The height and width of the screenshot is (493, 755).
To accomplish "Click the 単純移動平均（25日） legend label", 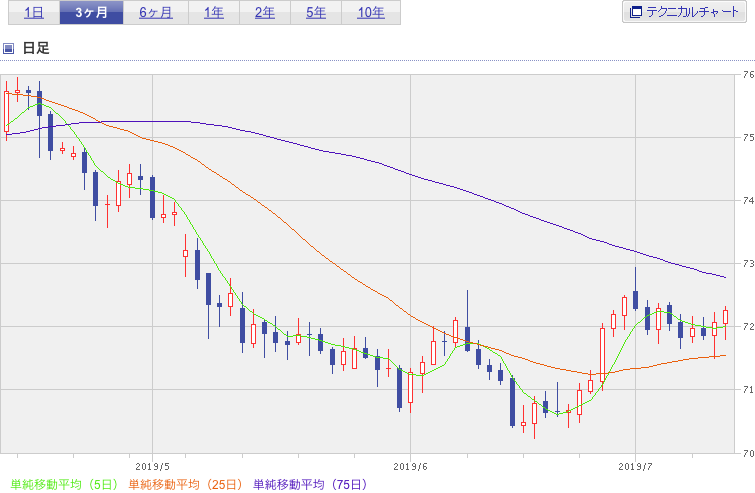I will tap(185, 484).
